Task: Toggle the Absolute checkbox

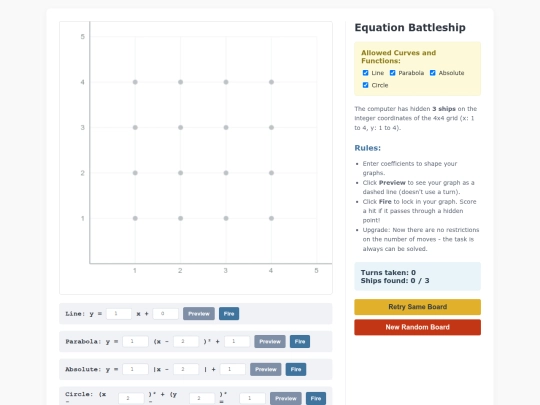Action: pyautogui.click(x=433, y=73)
